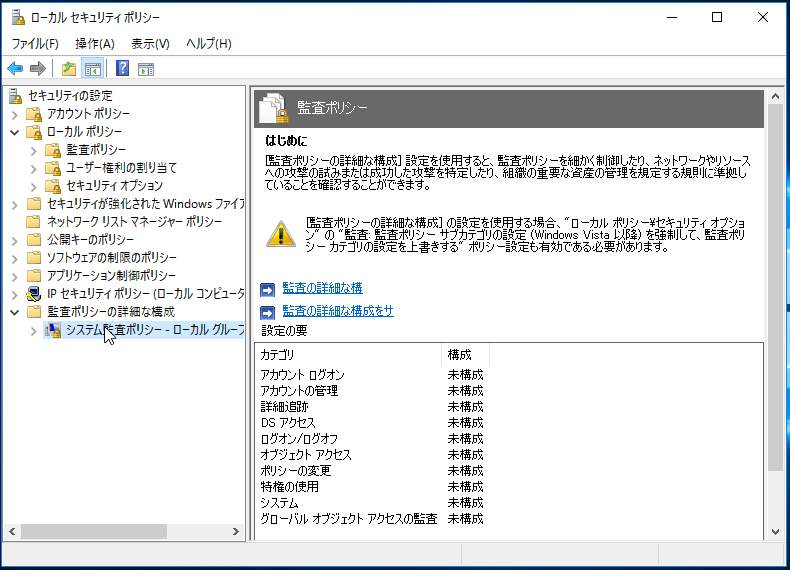The image size is (790, 570).
Task: Select the アカウント ログオン category row
Action: 372,375
